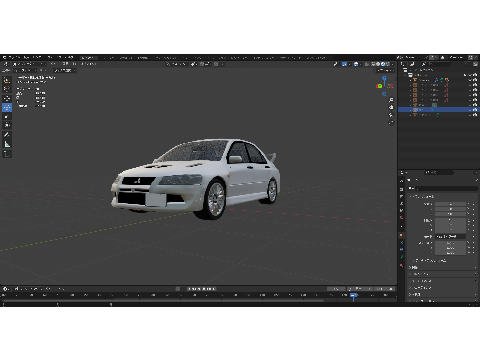480x360 pixels.
Task: Open the rotation Mode dropdown in Transform panel
Action: (x=450, y=236)
